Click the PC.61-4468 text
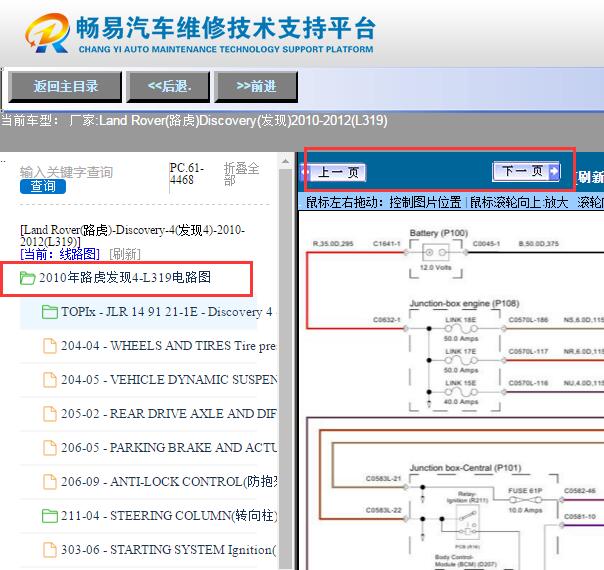The width and height of the screenshot is (604, 570). [x=186, y=174]
